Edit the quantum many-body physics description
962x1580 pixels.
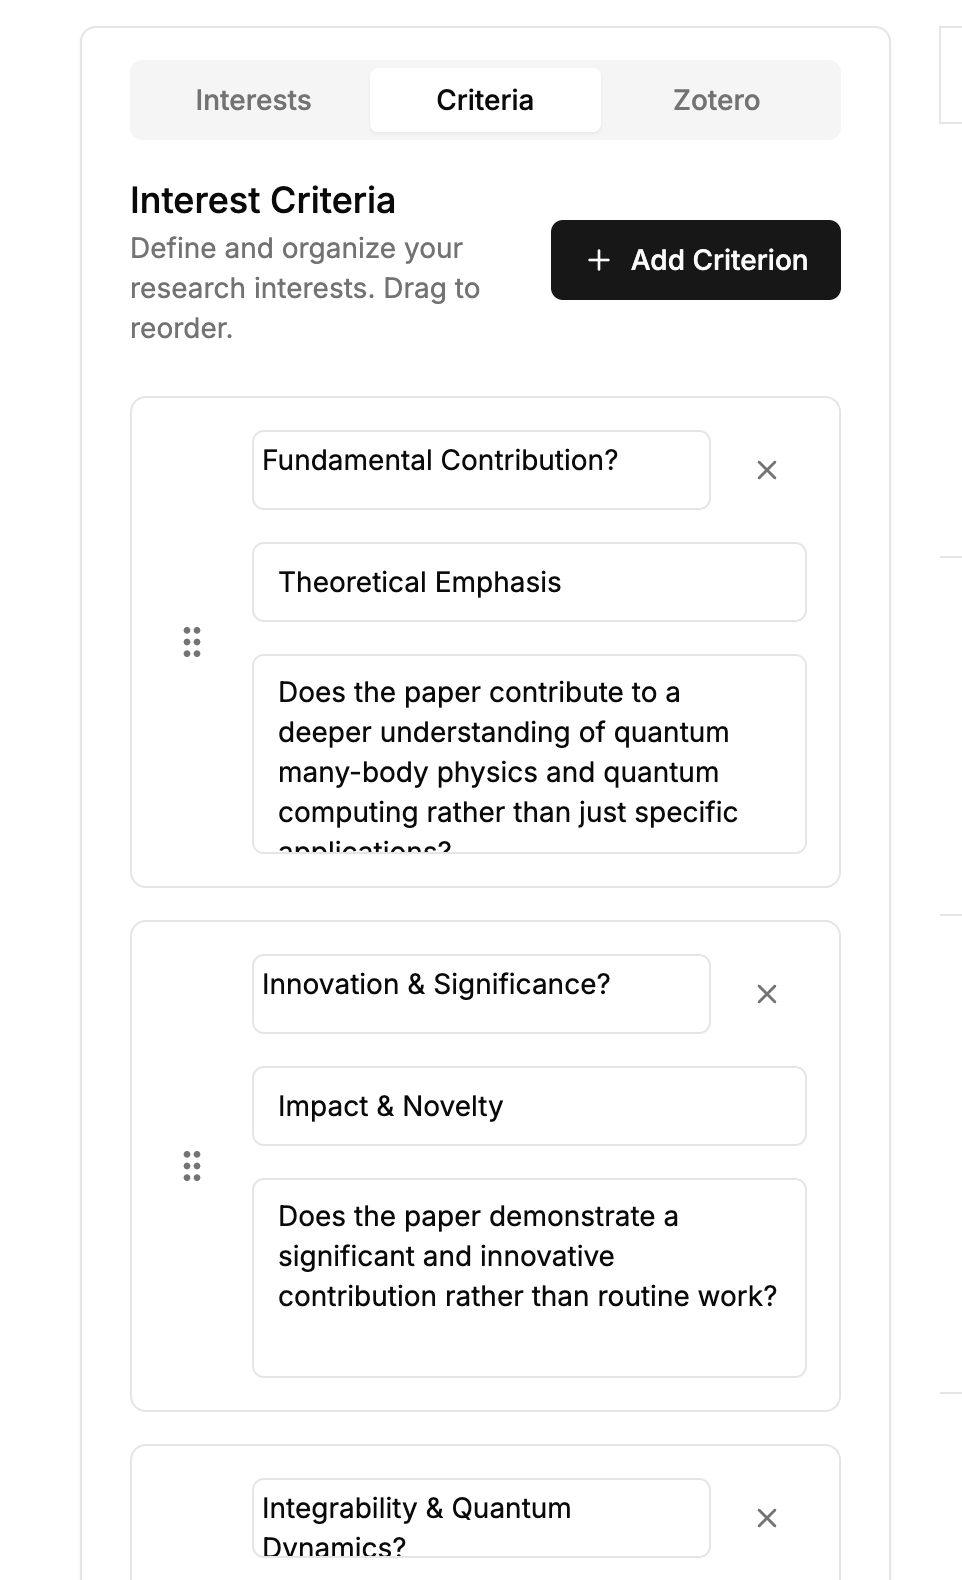[529, 753]
